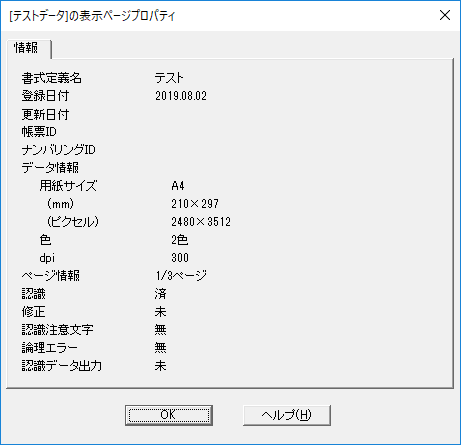Click the ナンバリングID label

(59, 150)
